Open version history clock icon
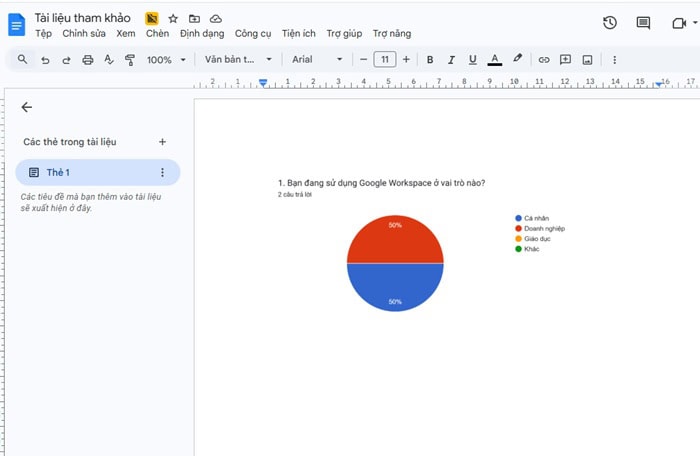This screenshot has width=700, height=456. coord(610,23)
